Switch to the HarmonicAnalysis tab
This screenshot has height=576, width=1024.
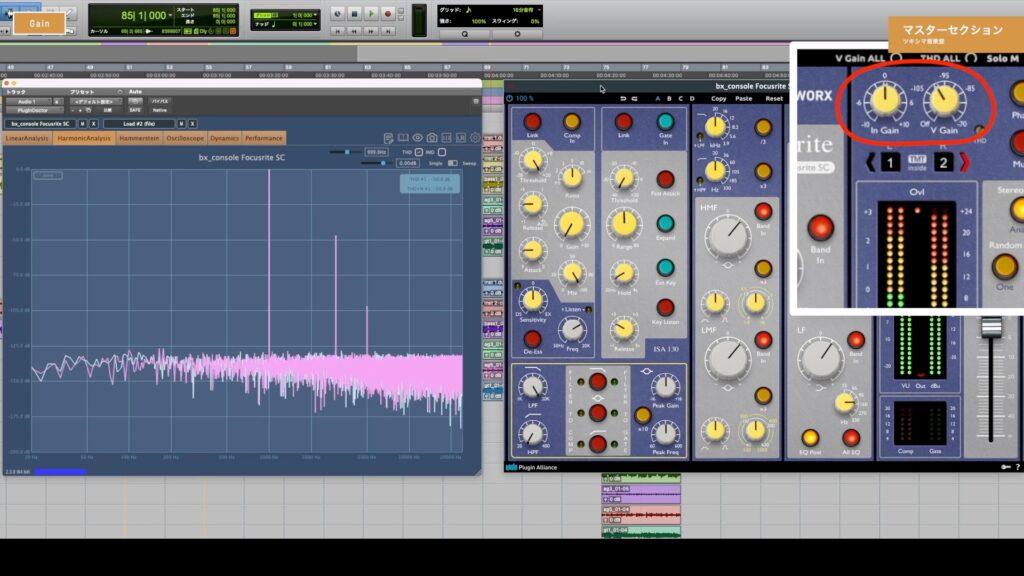[x=84, y=138]
